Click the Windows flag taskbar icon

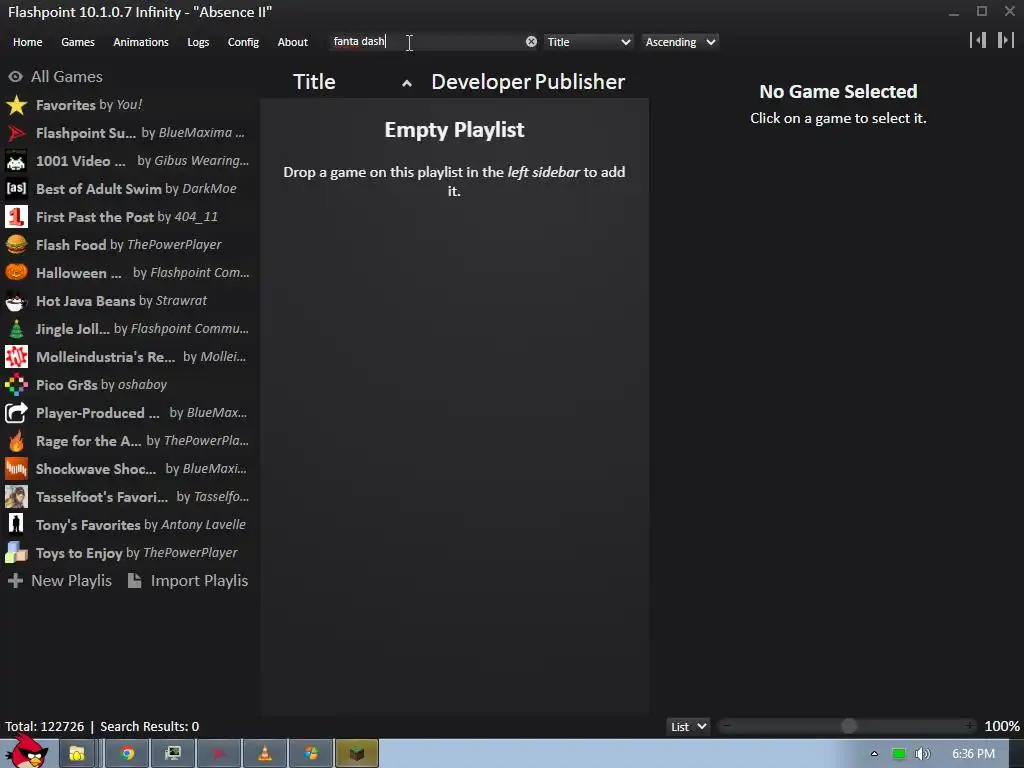click(x=311, y=754)
